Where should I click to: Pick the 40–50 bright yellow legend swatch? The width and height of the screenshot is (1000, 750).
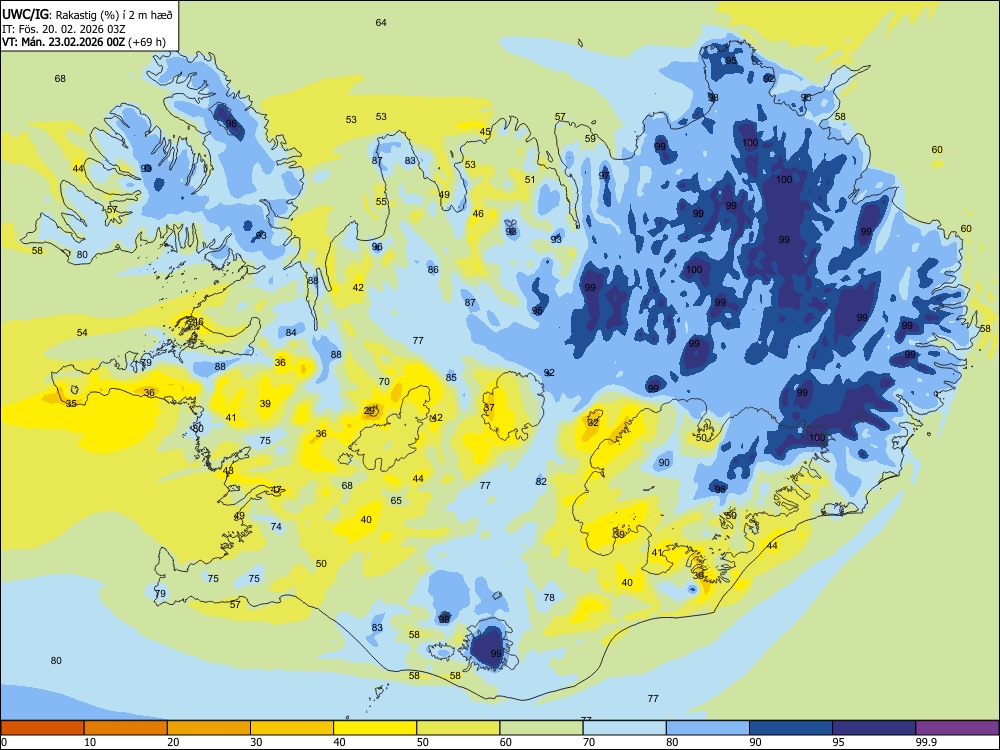pos(375,728)
